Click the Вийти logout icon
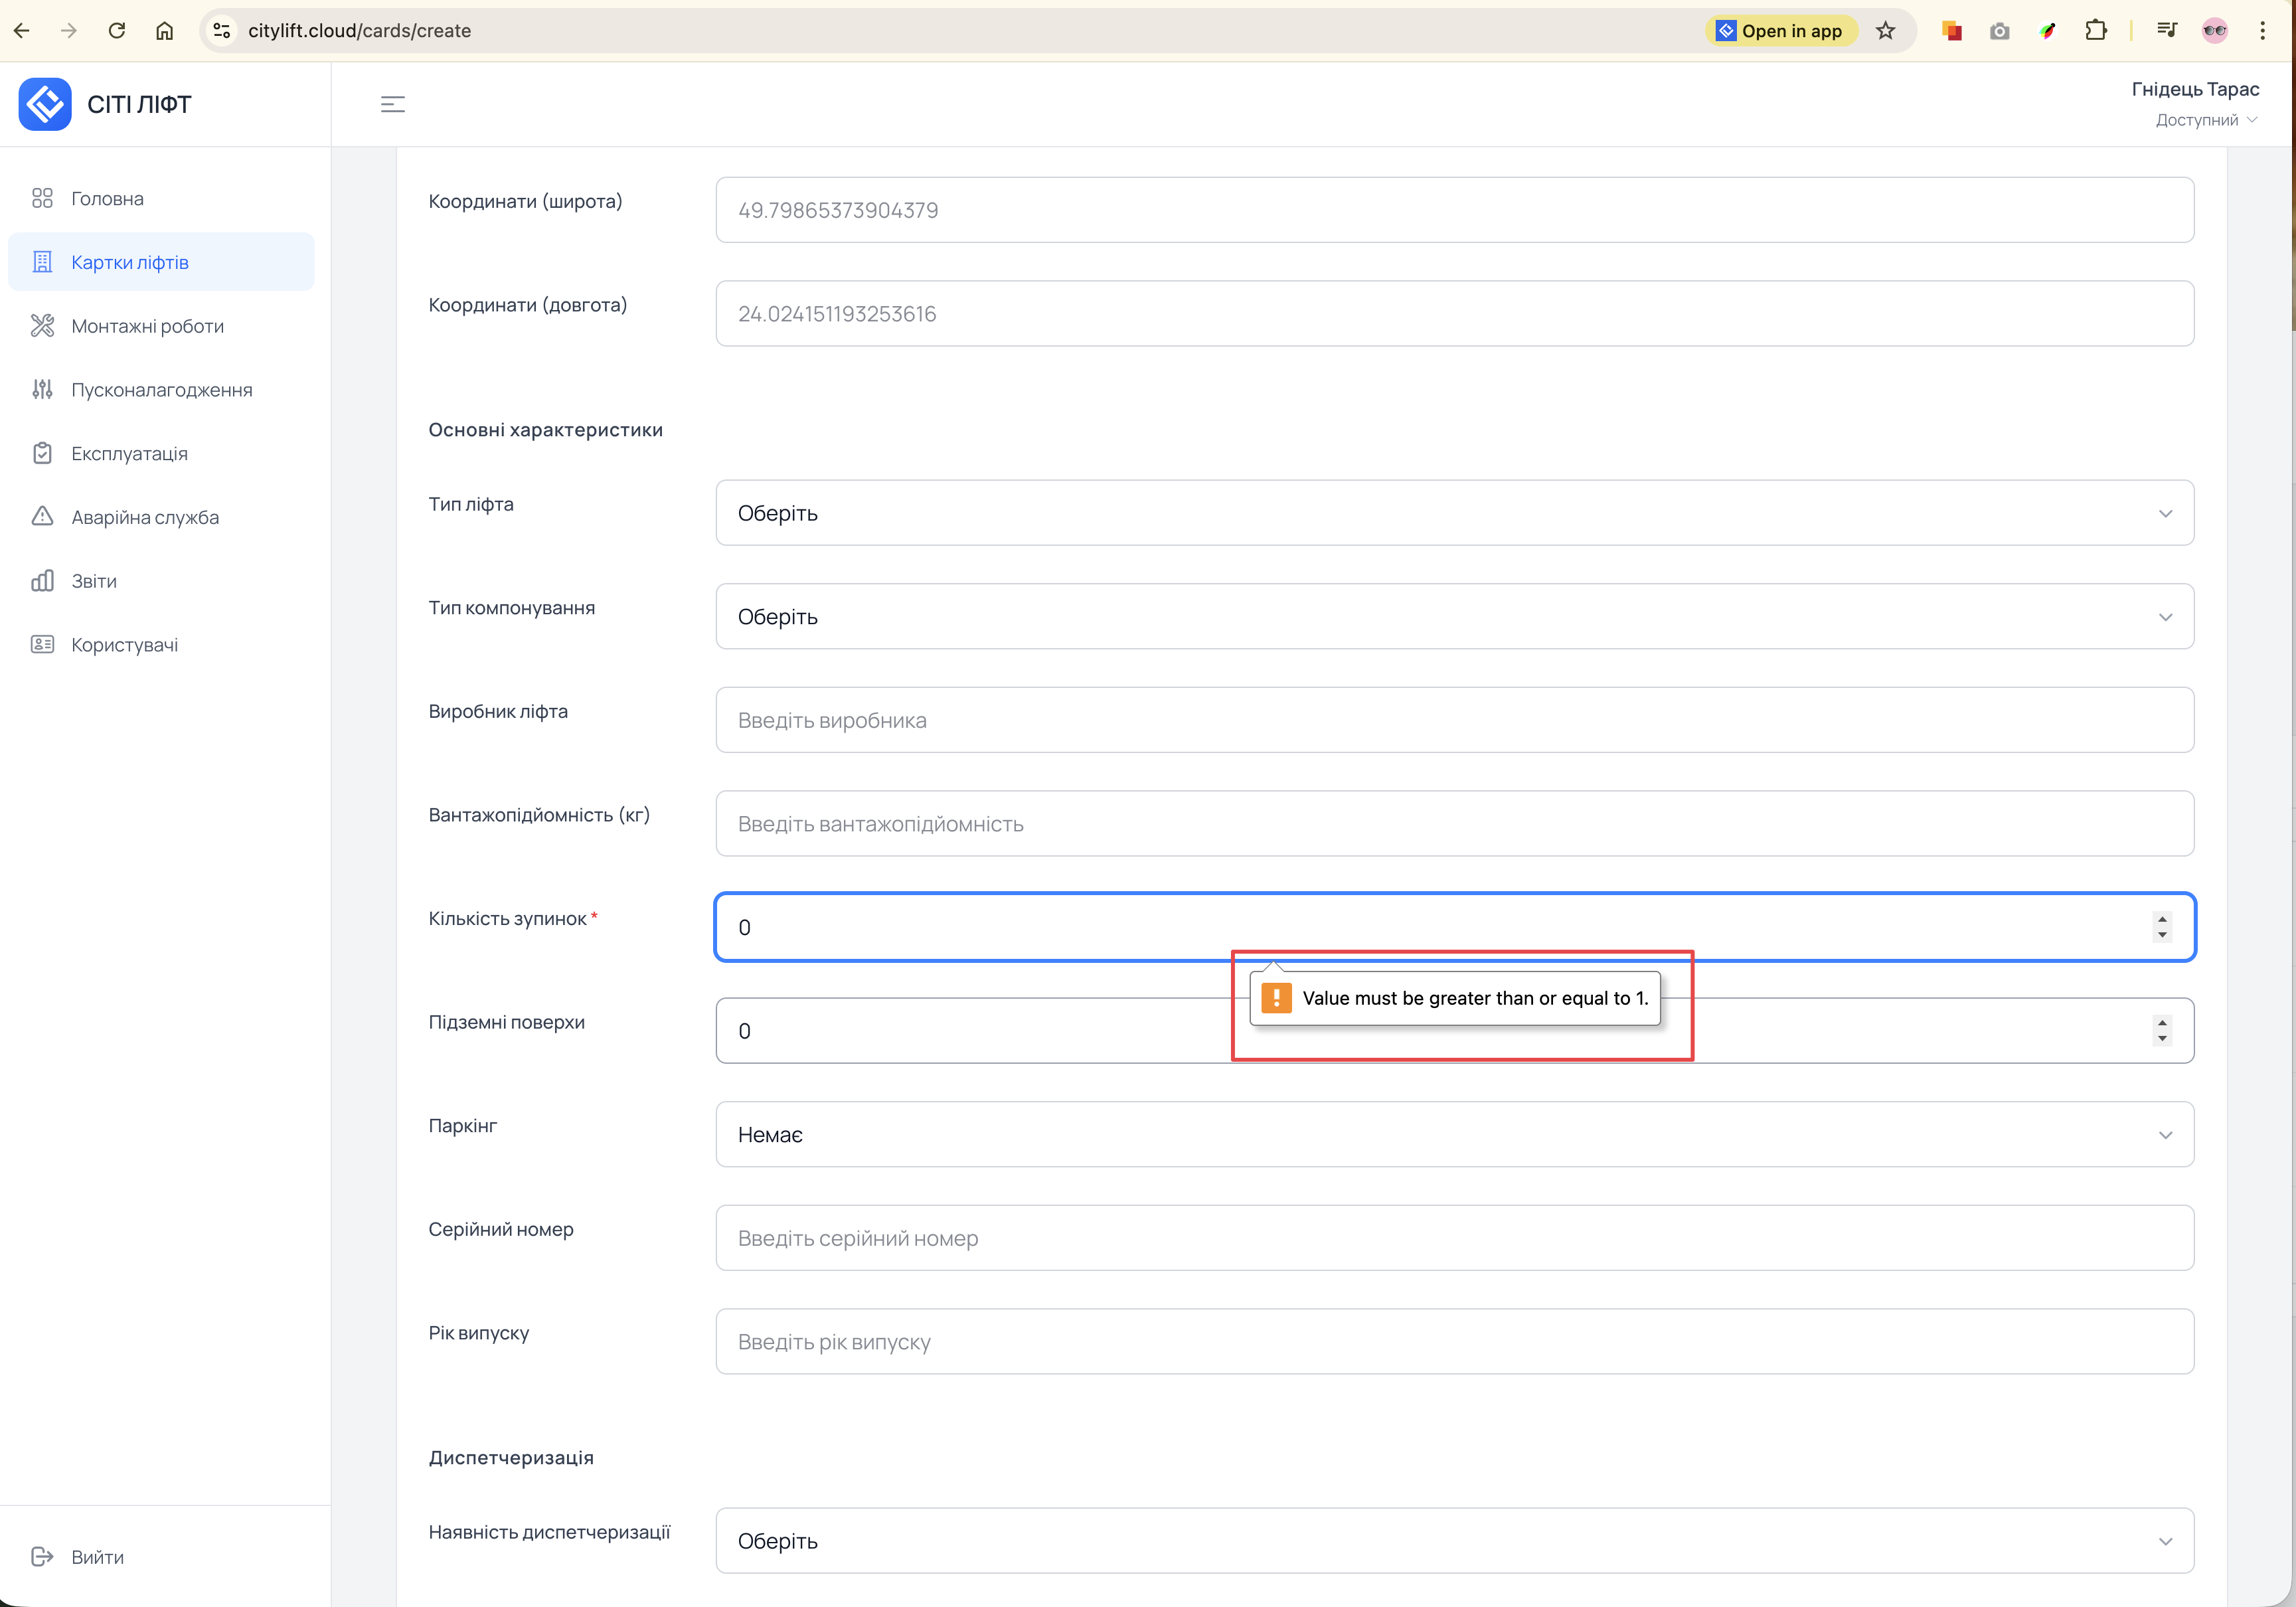Image resolution: width=2296 pixels, height=1607 pixels. 42,1556
